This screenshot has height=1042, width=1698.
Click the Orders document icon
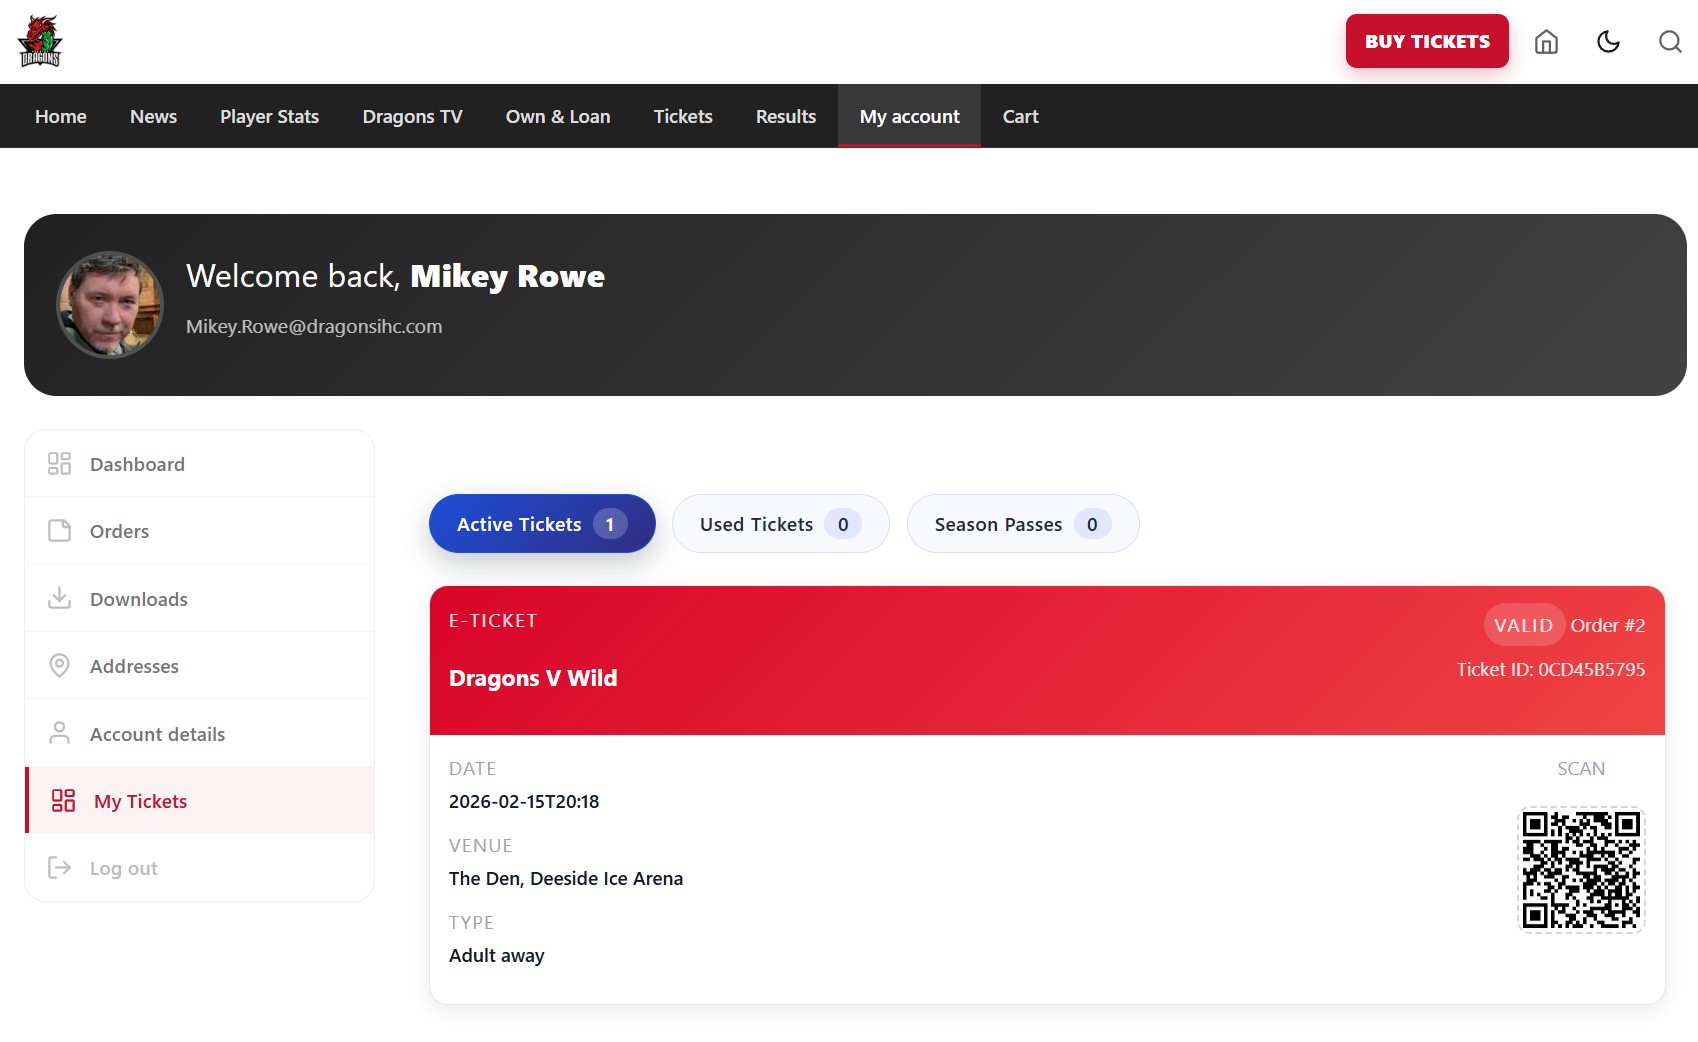[60, 531]
